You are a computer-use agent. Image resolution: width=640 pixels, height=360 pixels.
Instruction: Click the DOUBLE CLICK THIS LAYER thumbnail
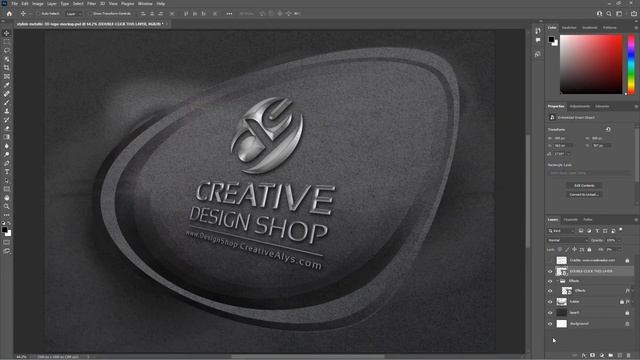(x=562, y=271)
